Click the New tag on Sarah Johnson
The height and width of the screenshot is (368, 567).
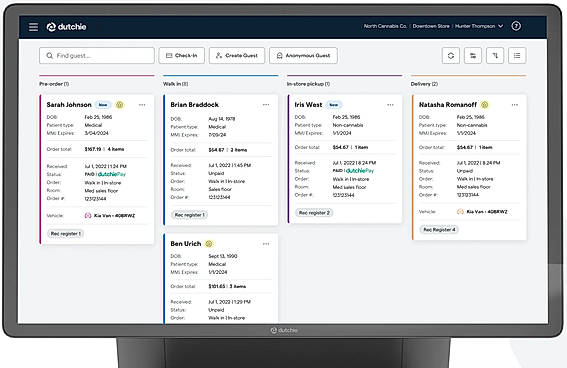coord(103,105)
